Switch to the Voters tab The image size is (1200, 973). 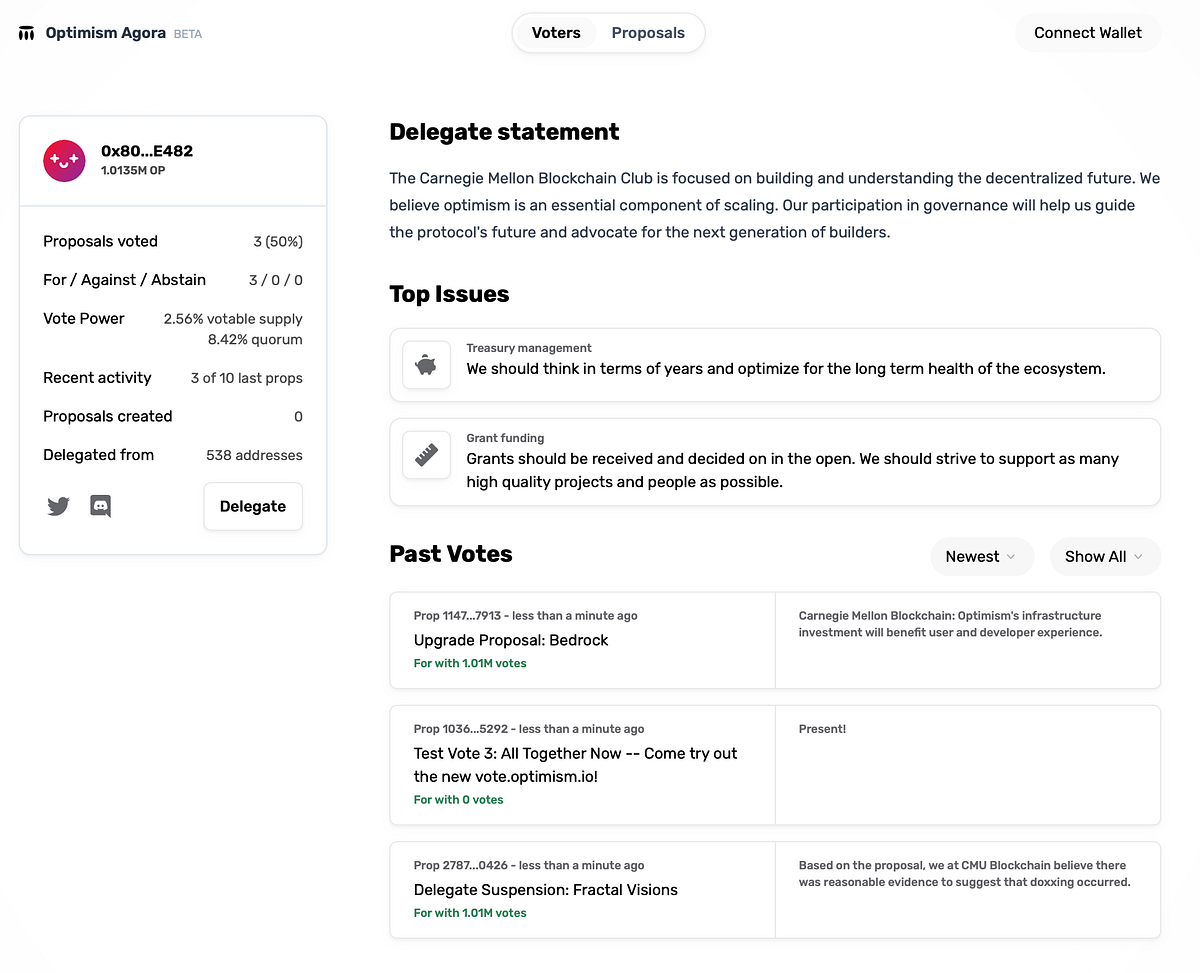click(x=556, y=33)
